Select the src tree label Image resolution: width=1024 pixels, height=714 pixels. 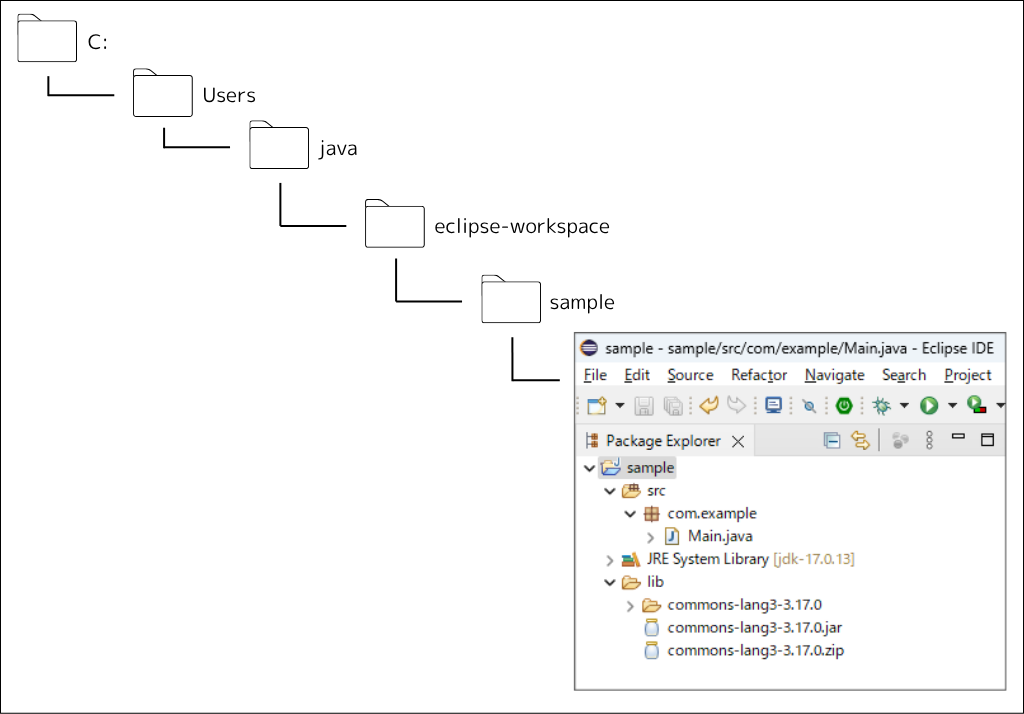[x=656, y=491]
